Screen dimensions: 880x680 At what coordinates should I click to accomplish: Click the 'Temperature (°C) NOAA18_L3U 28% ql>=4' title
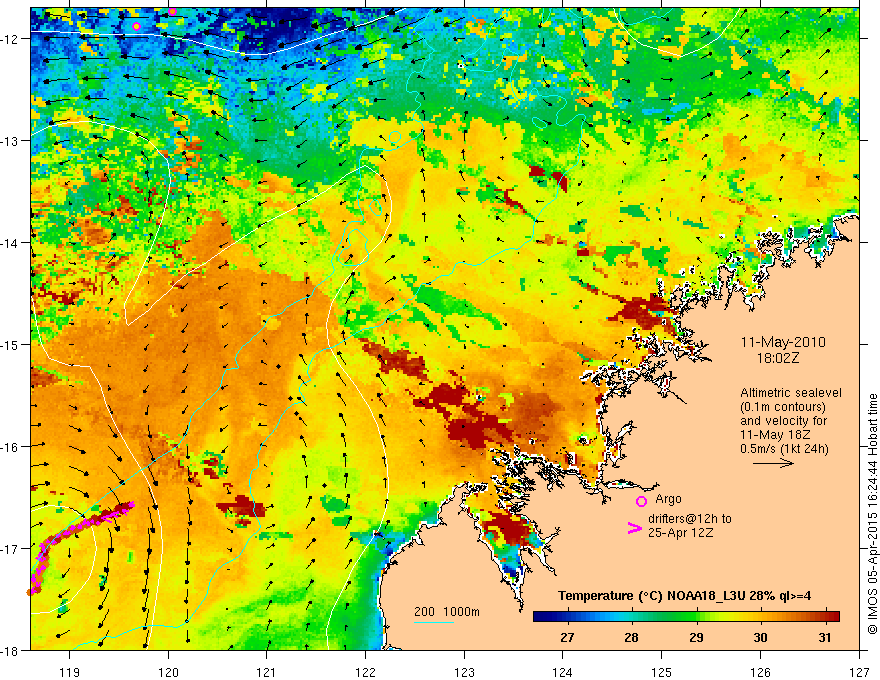684,596
